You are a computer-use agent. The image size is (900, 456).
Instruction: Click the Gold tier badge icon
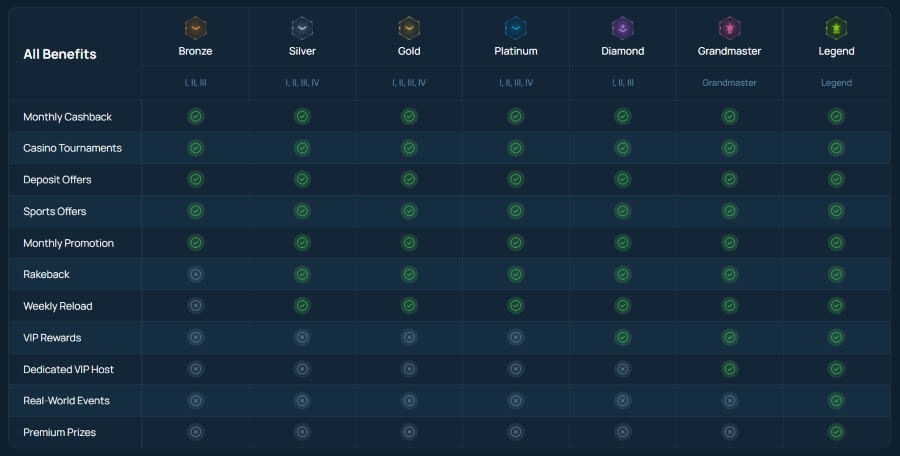[409, 28]
